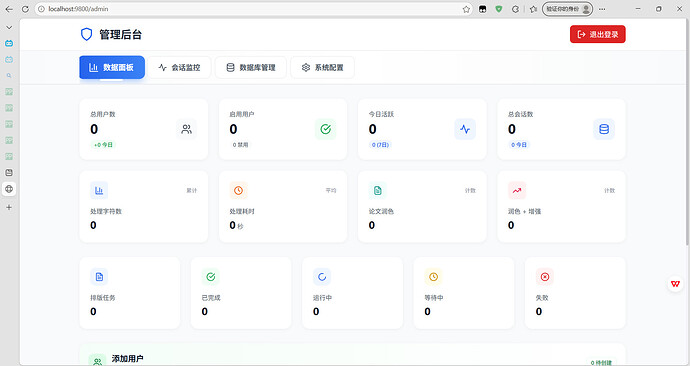
Task: Open the browser three-dot settings menu
Action: point(602,9)
